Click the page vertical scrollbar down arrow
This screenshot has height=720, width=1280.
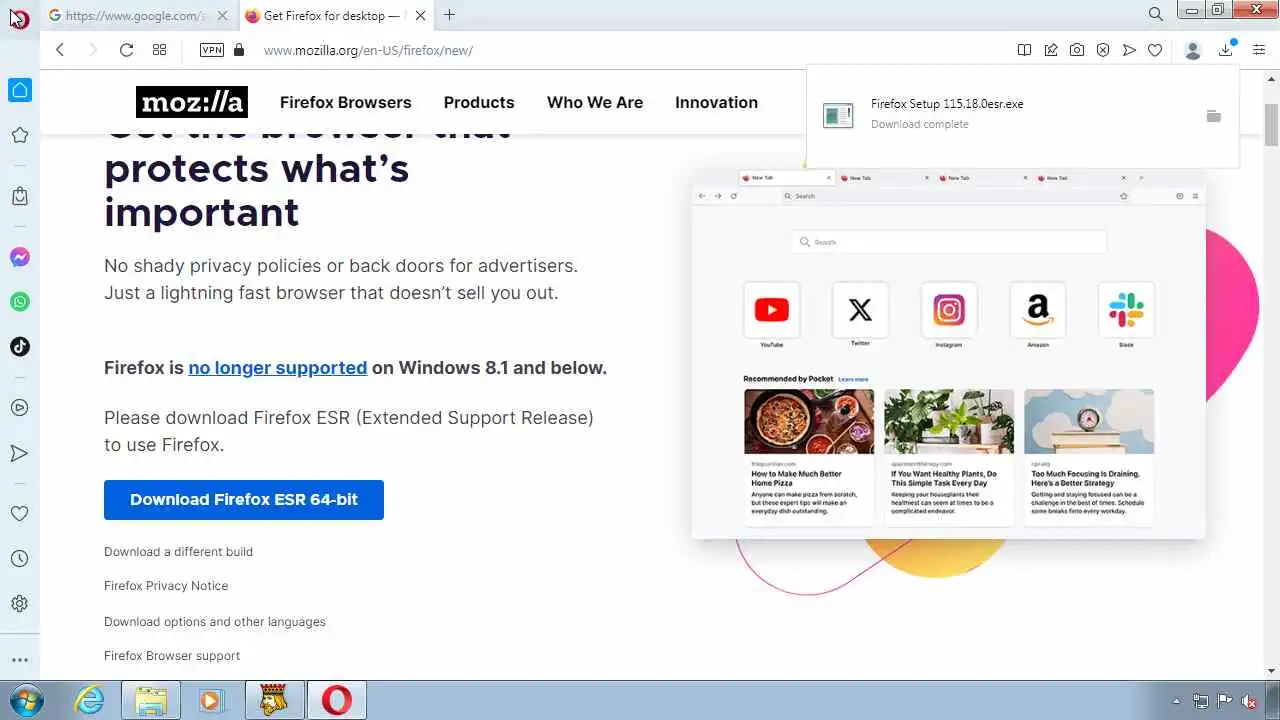pyautogui.click(x=1271, y=671)
